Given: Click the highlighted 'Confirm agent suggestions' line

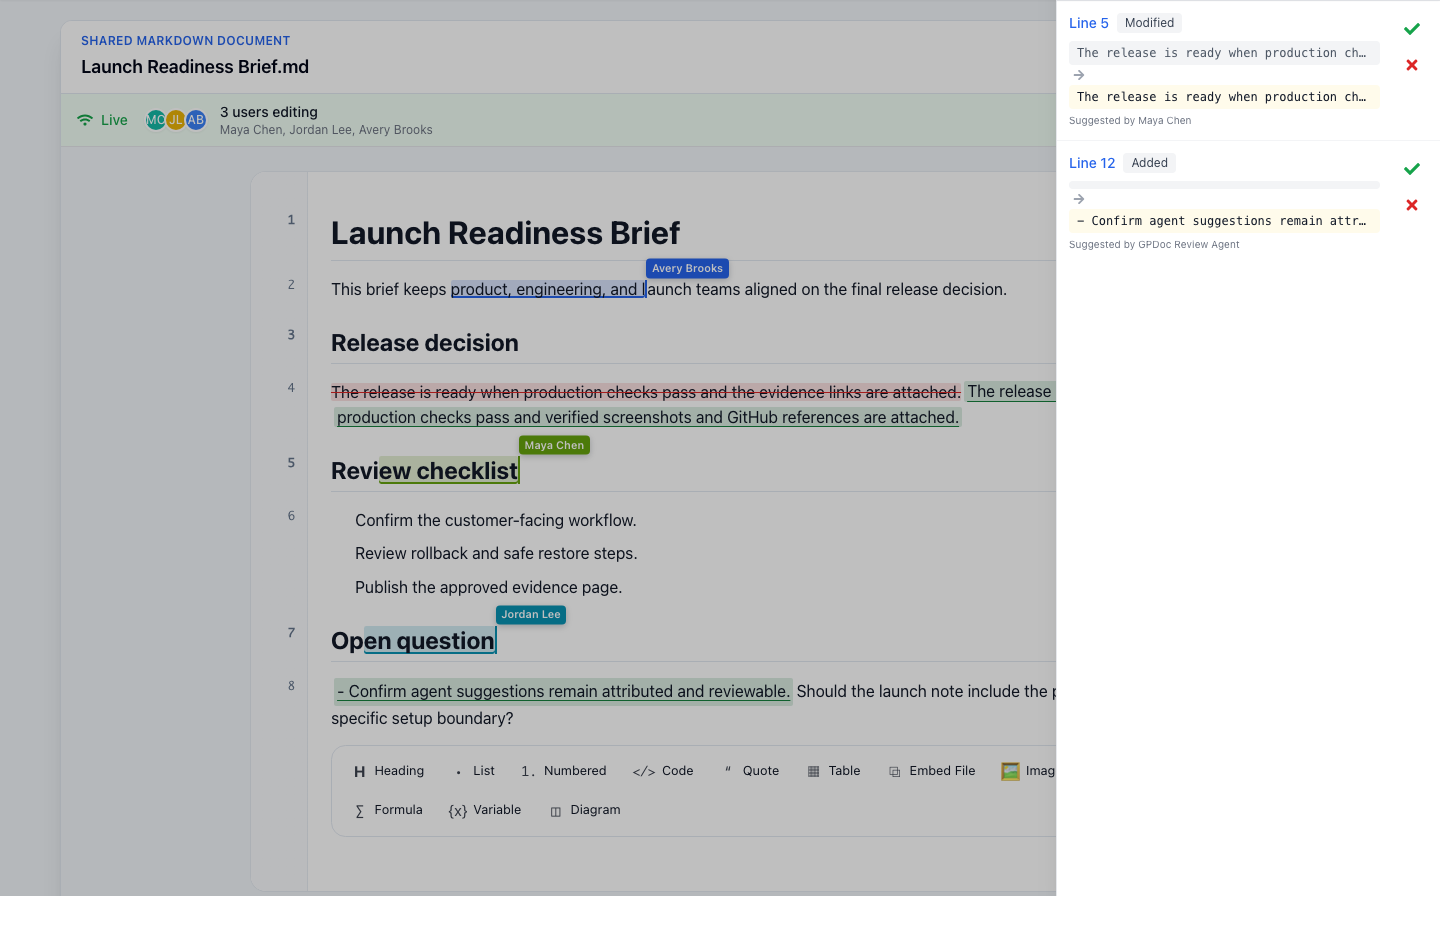Looking at the screenshot, I should [x=563, y=691].
